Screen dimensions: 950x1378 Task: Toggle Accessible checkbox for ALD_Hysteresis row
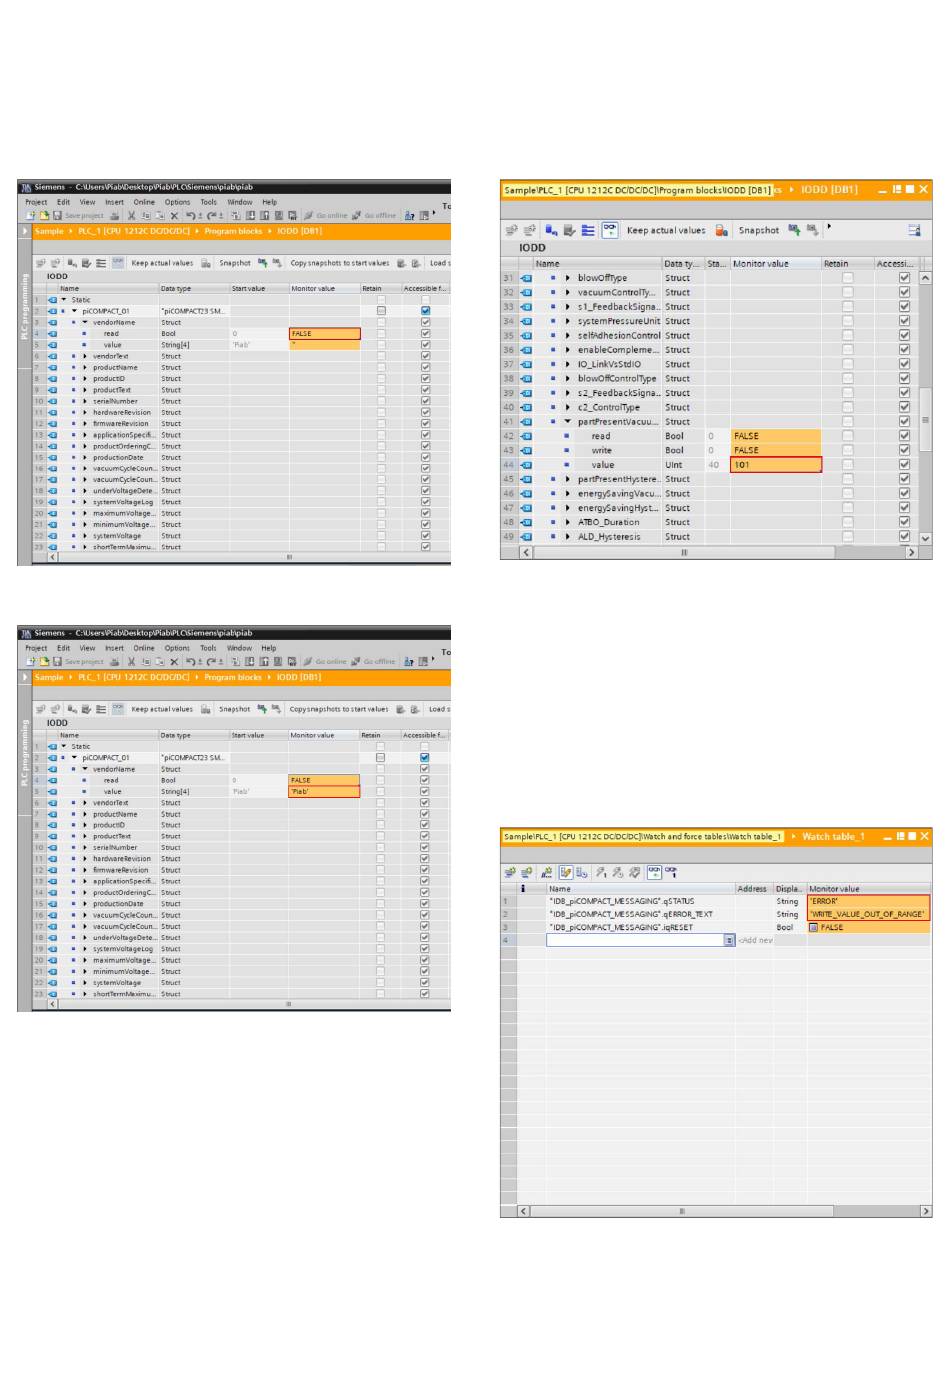tap(904, 536)
